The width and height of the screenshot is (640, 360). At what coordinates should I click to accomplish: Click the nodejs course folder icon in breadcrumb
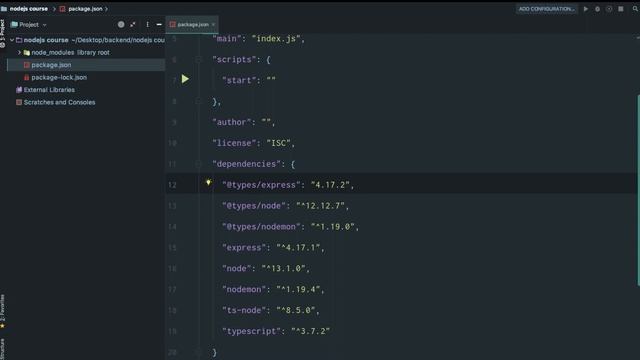(4, 9)
